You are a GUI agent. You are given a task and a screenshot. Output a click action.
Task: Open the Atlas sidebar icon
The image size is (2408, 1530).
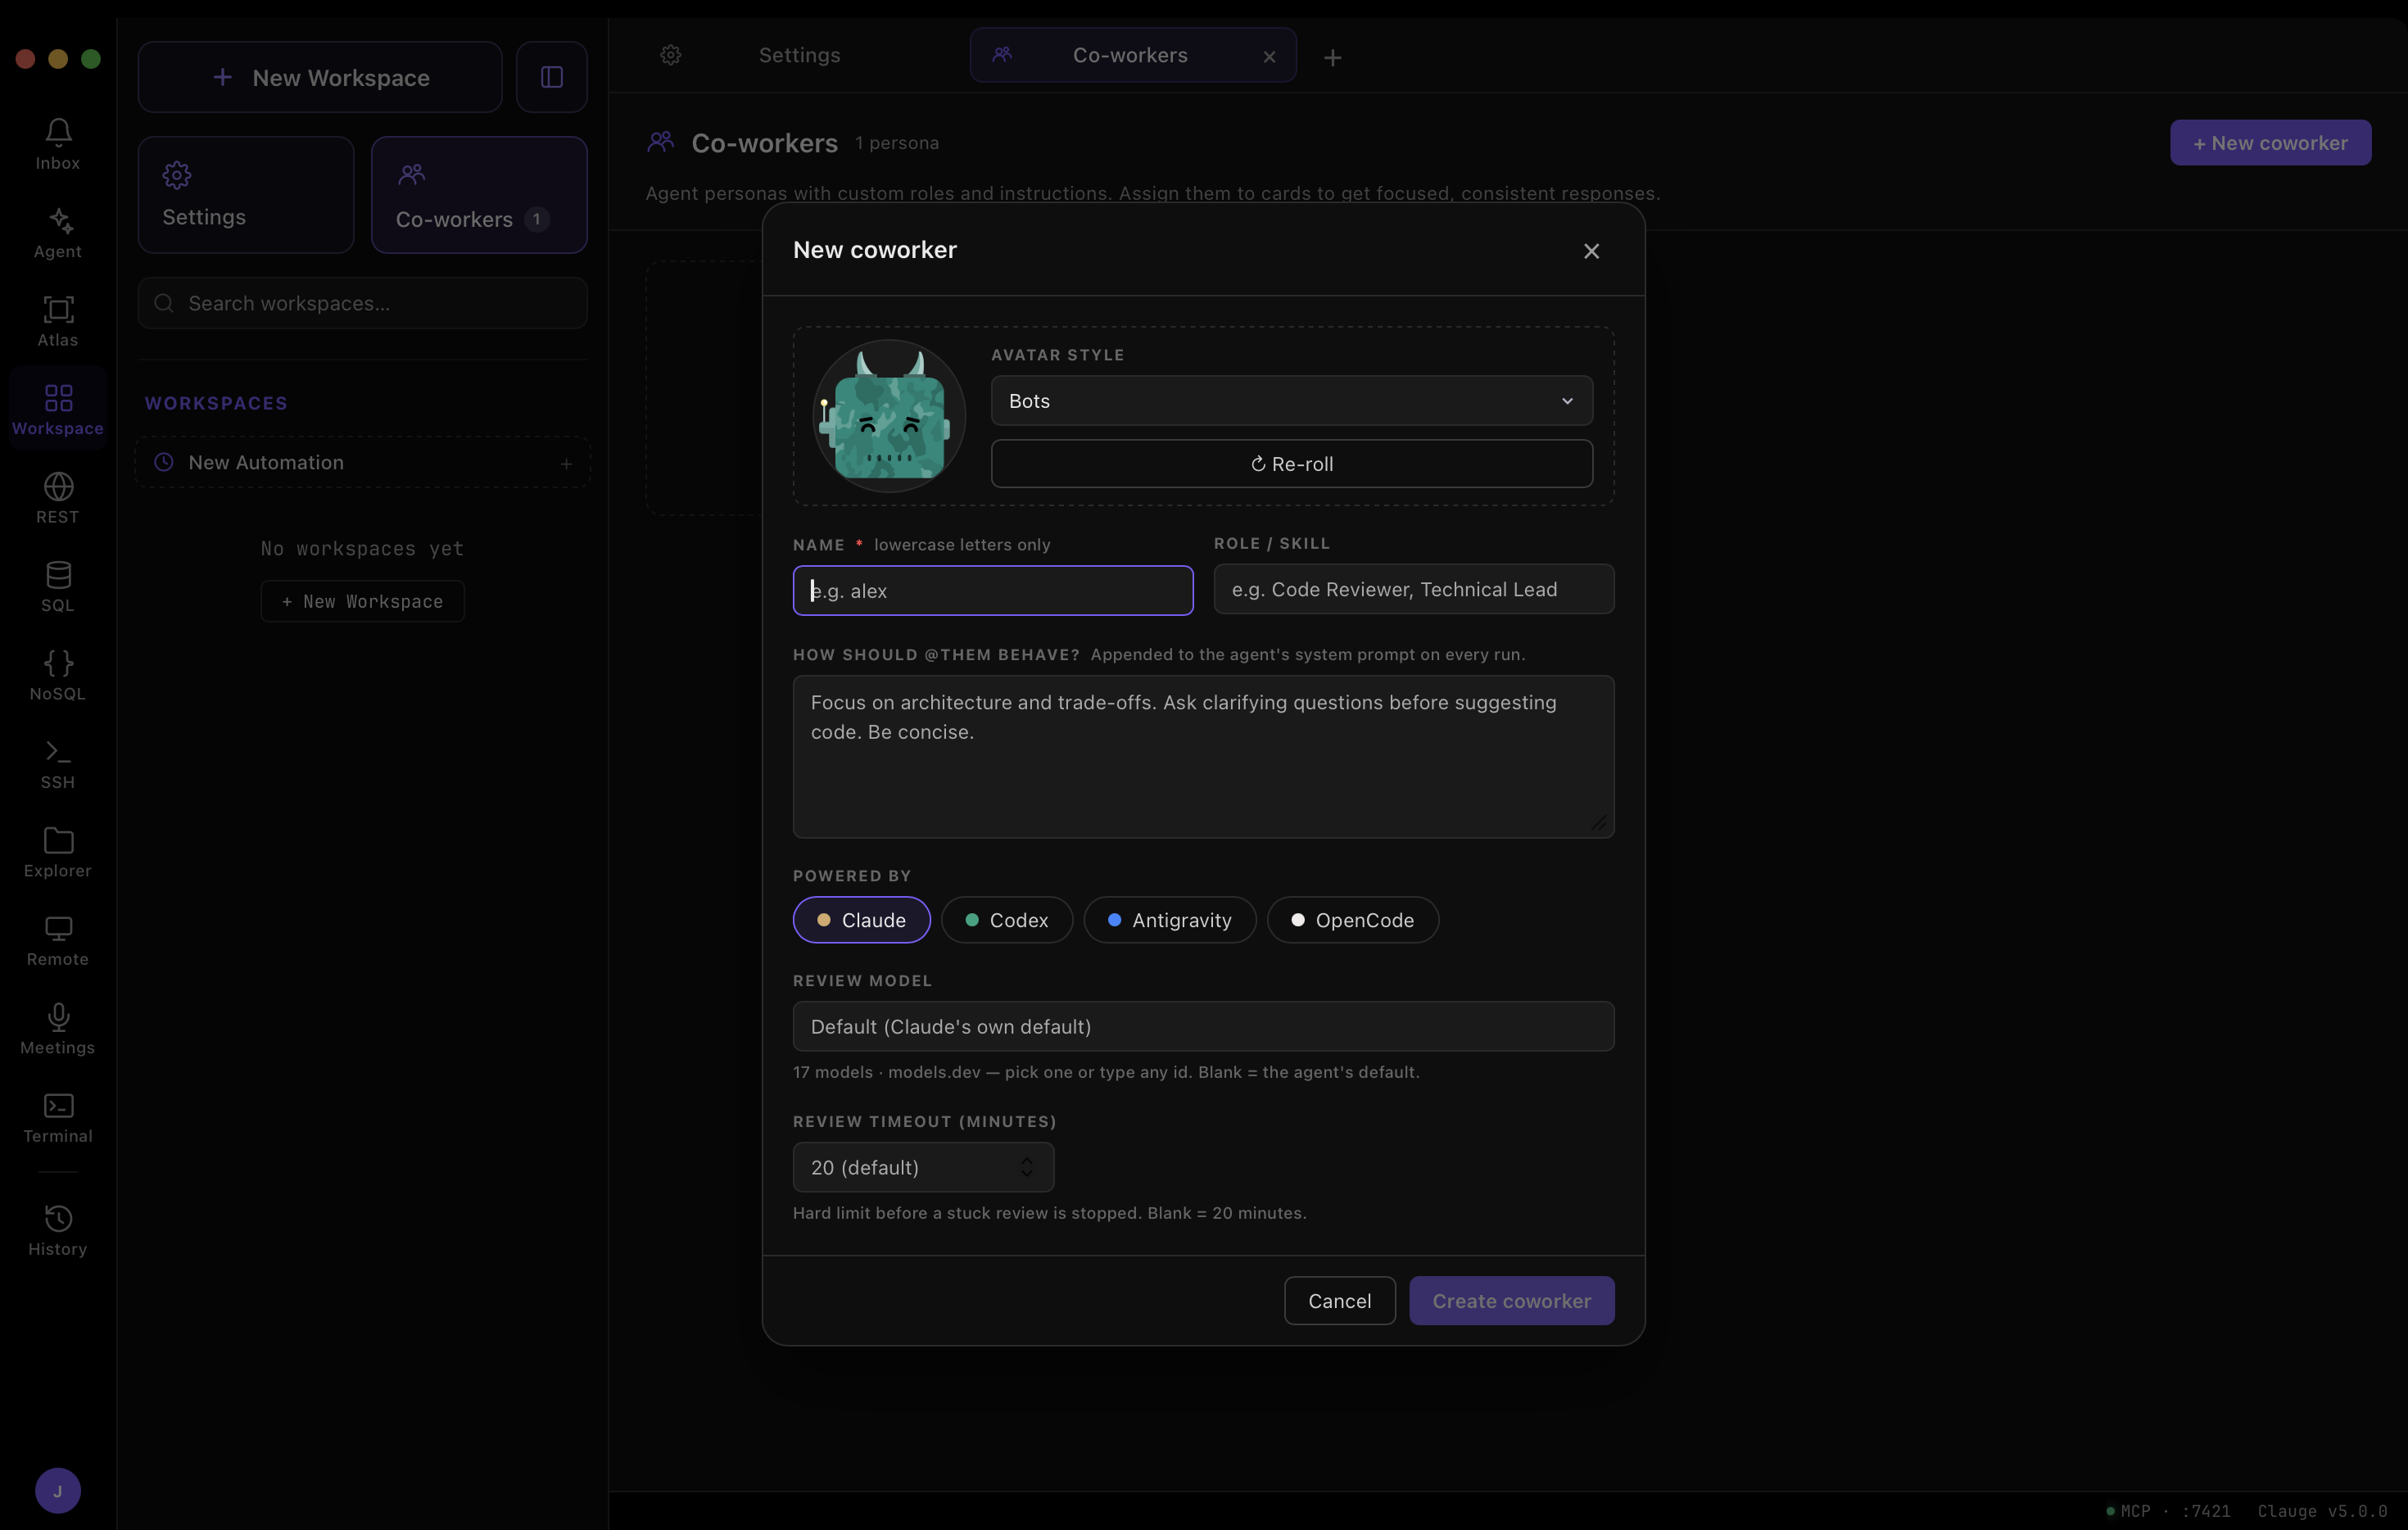click(x=58, y=309)
